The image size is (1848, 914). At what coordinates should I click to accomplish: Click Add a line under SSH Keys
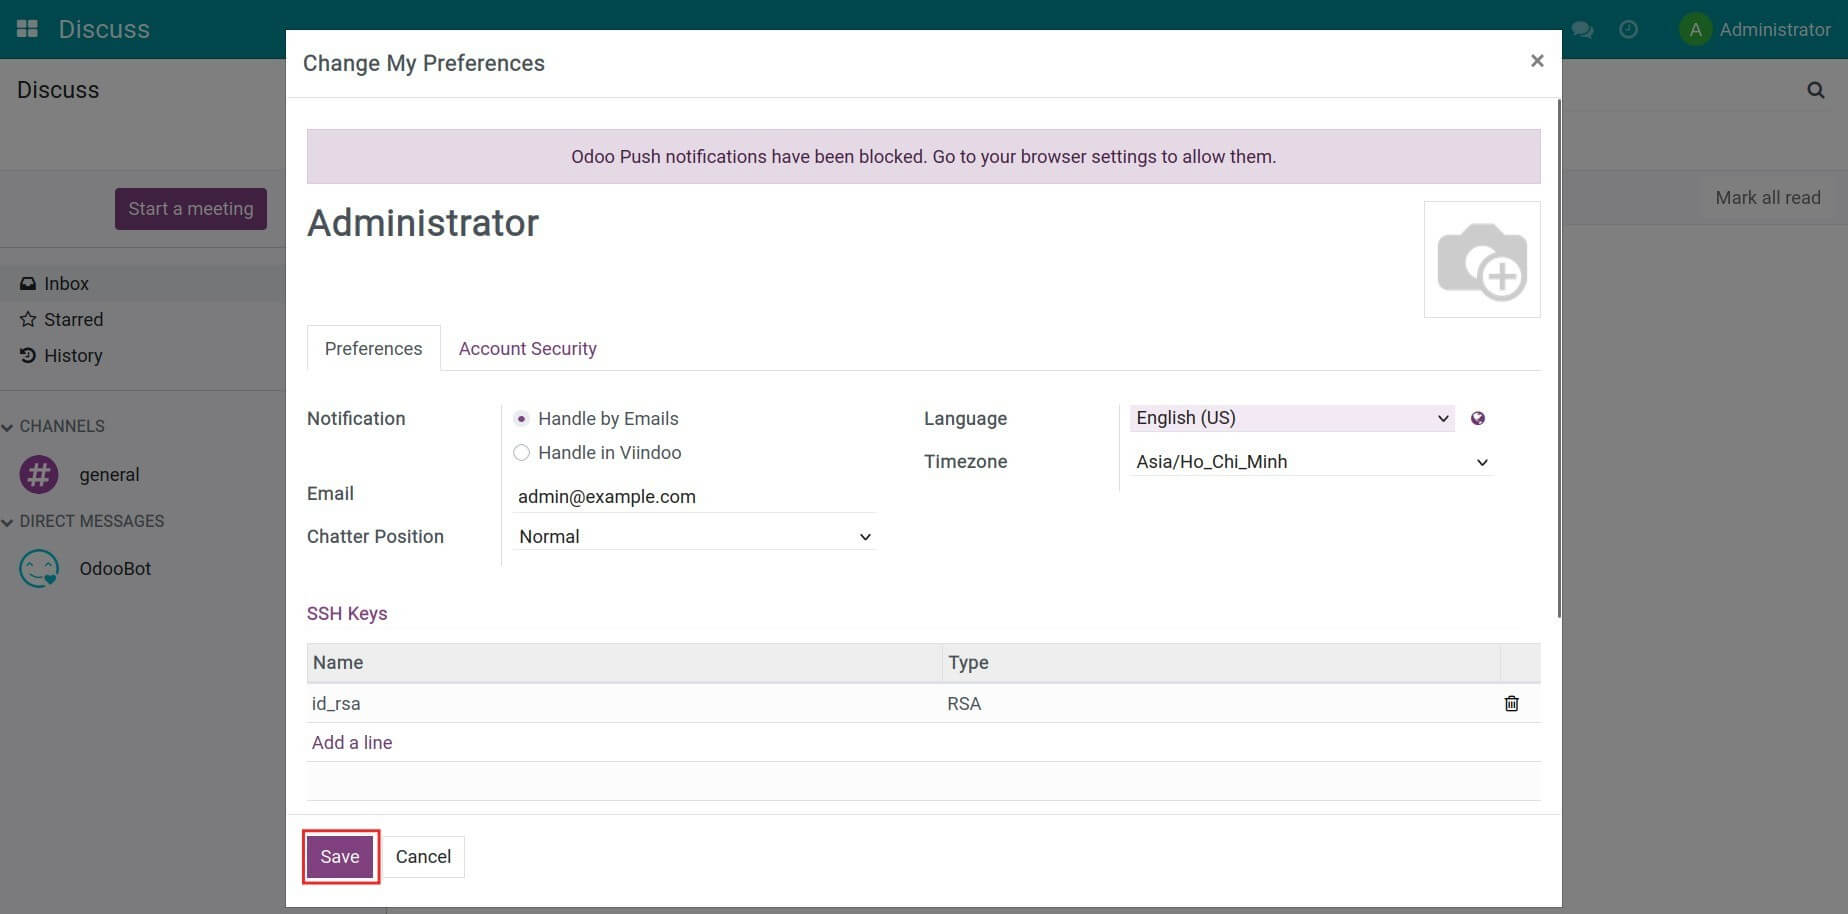click(x=351, y=742)
